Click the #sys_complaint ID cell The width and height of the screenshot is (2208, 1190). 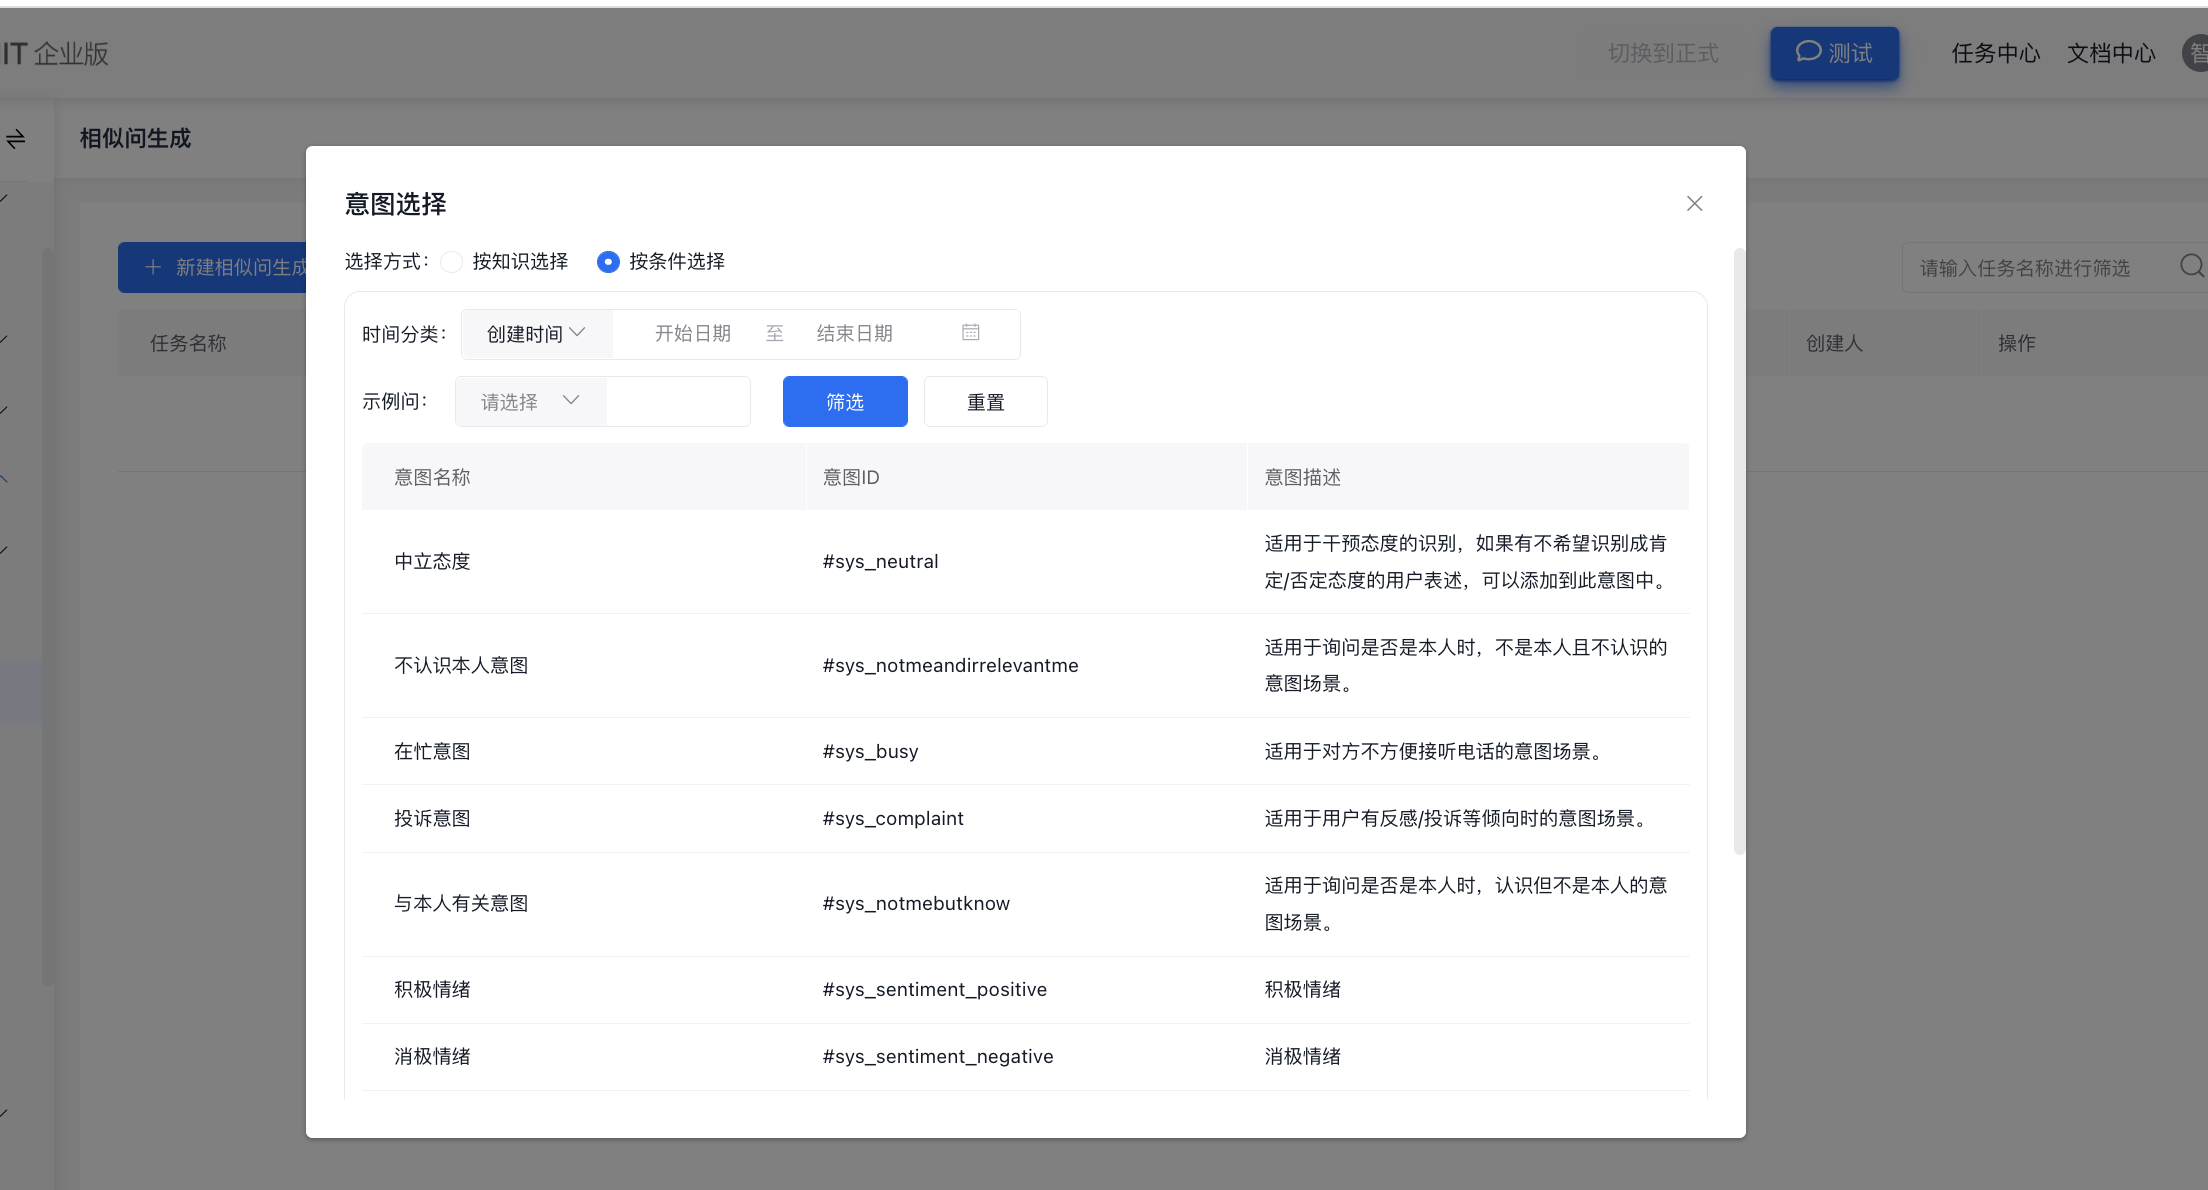click(893, 818)
